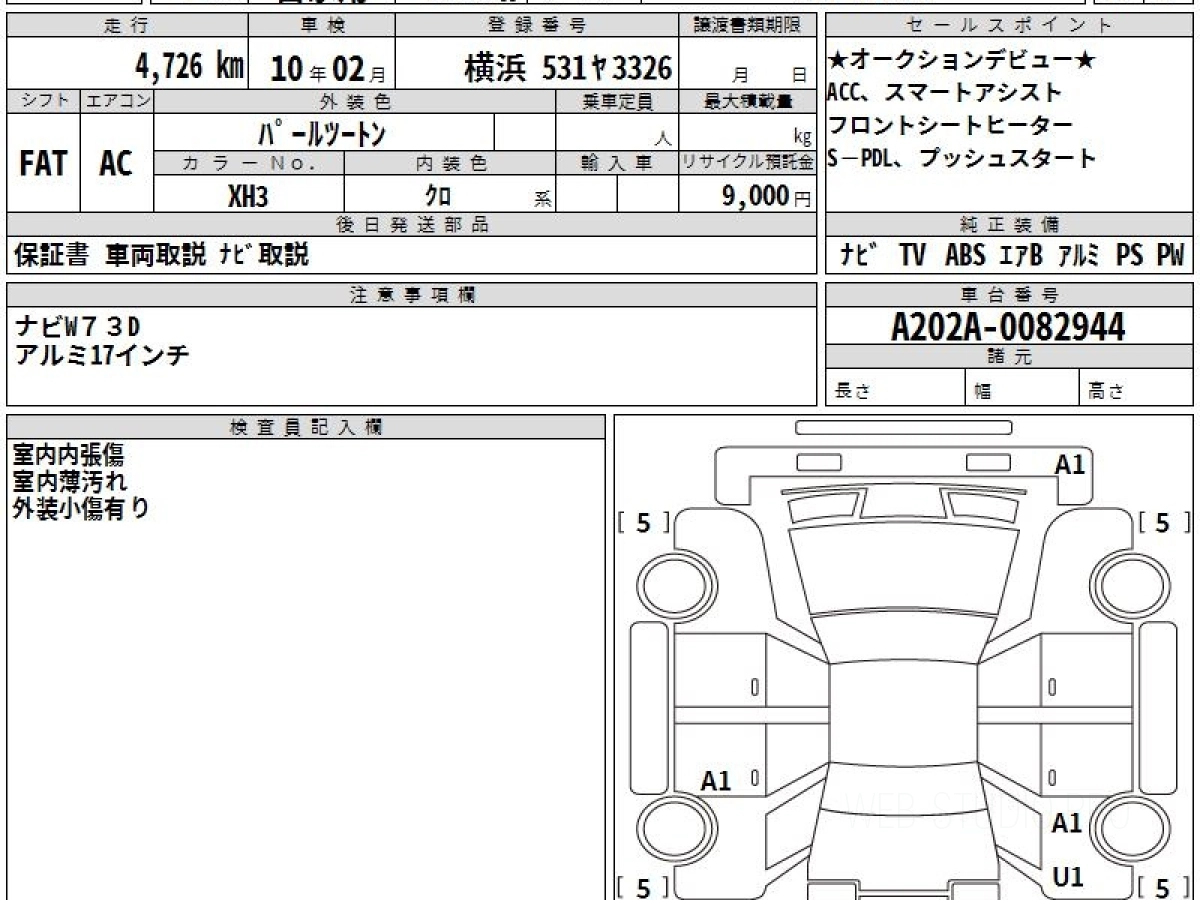
Task: Click the 車台番号 header
Action: (x=1009, y=294)
